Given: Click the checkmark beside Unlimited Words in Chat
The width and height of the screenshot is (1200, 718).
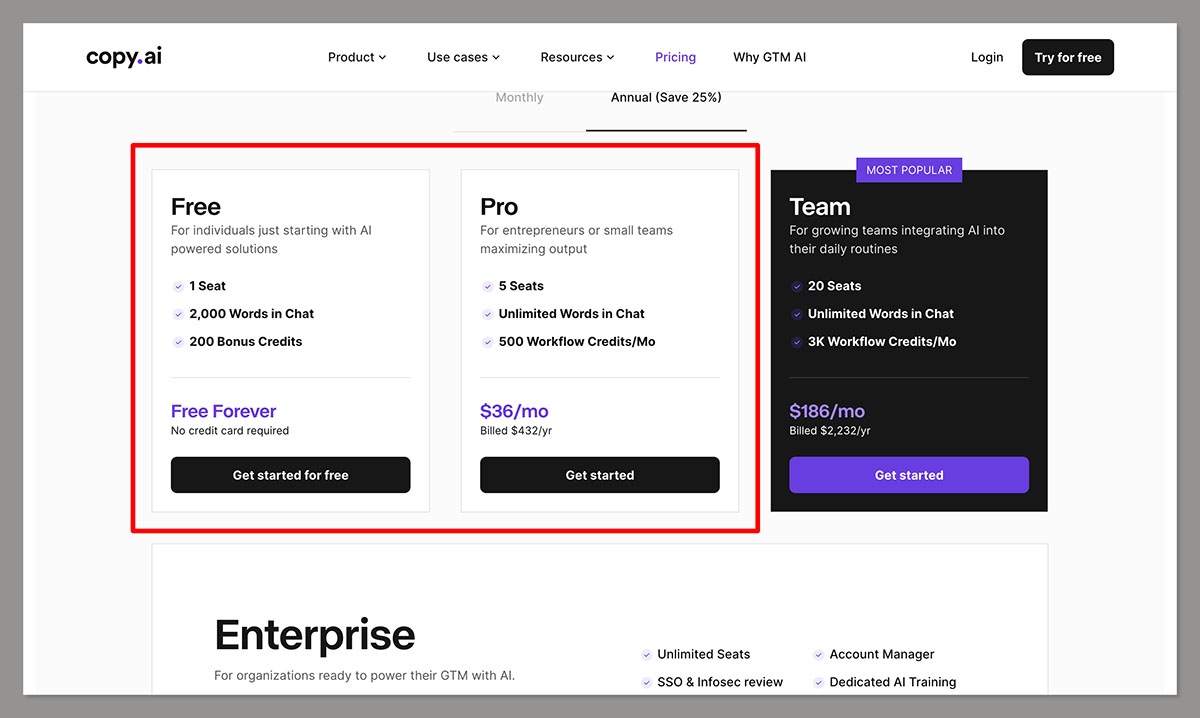Looking at the screenshot, I should [x=487, y=314].
